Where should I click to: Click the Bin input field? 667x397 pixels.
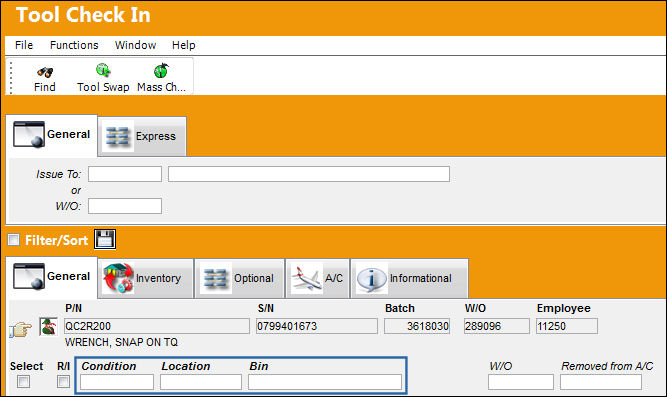325,382
